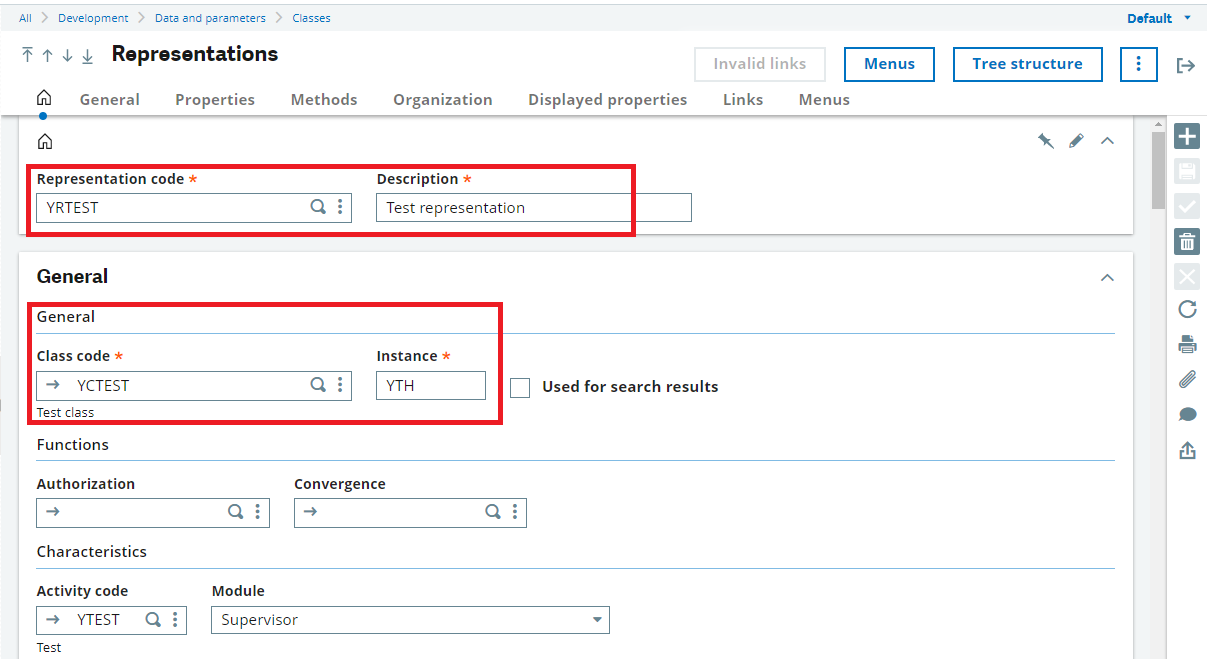Enable the Used for search results option
The height and width of the screenshot is (659, 1207).
point(520,387)
